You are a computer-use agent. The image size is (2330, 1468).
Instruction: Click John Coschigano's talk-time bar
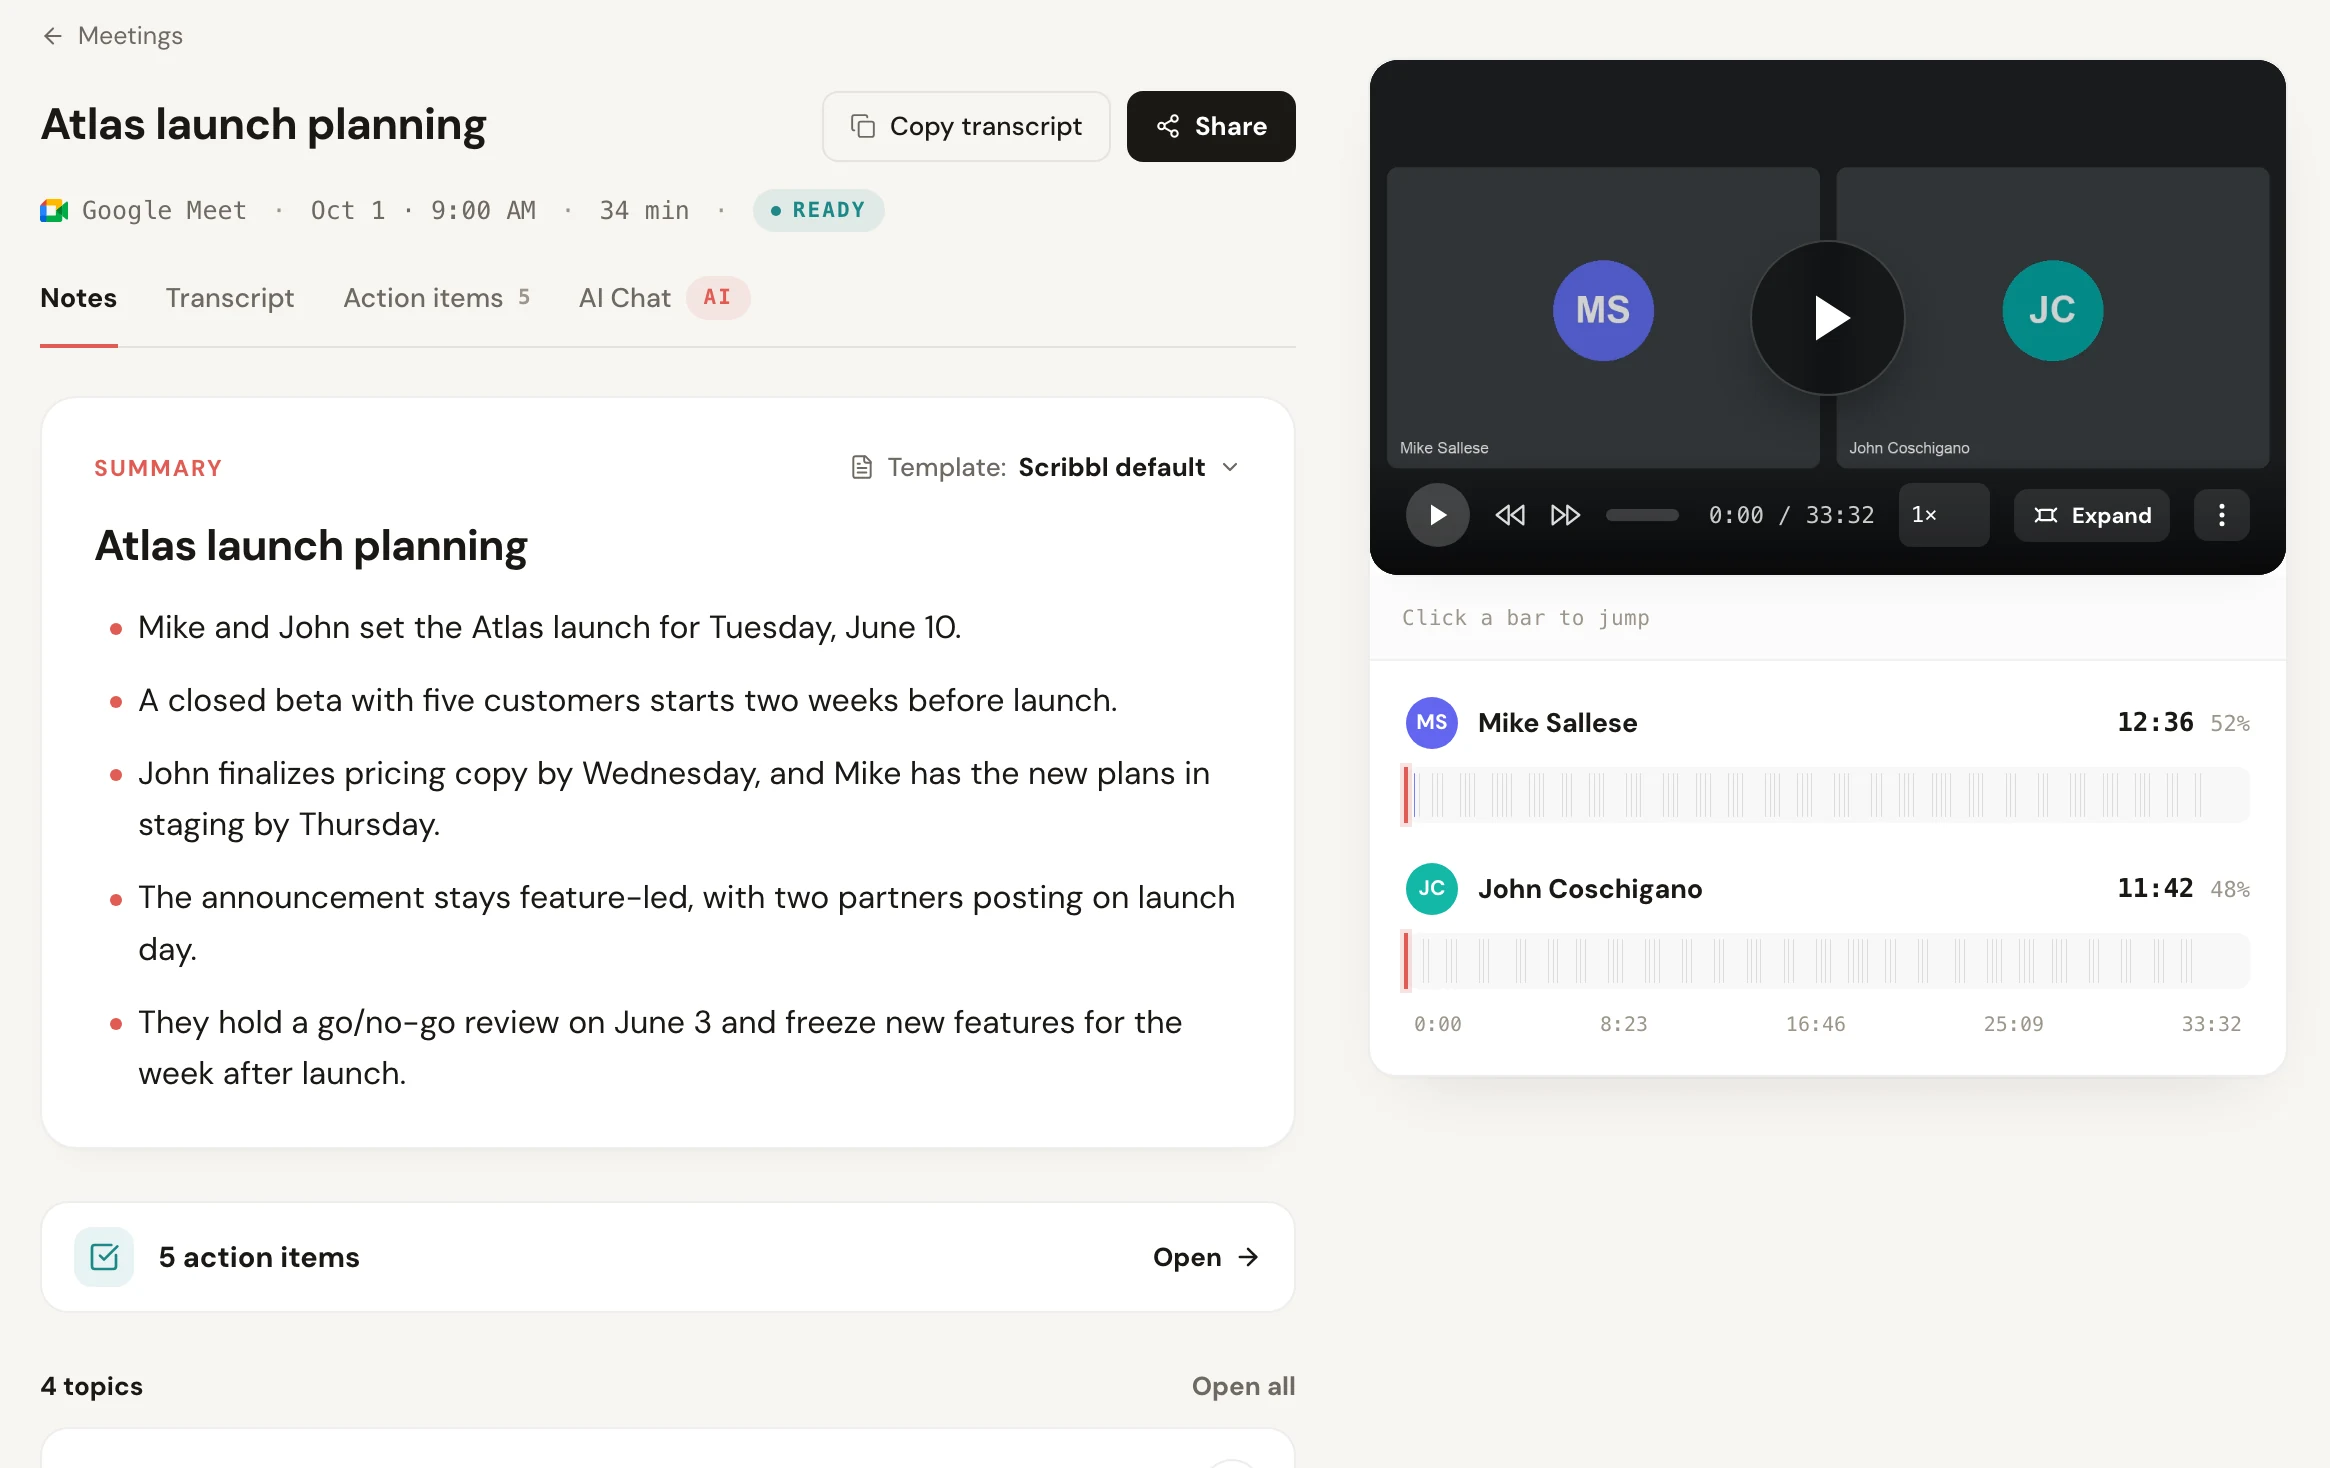(x=1826, y=961)
